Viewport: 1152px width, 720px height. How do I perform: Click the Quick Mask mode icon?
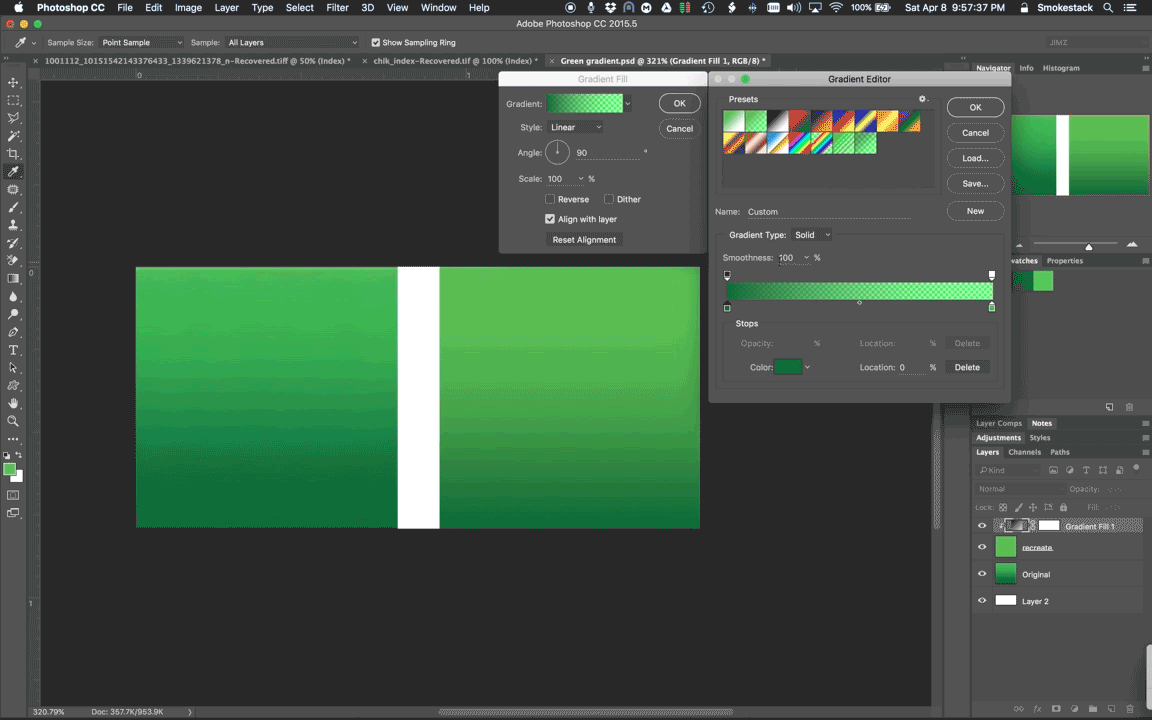coord(13,495)
